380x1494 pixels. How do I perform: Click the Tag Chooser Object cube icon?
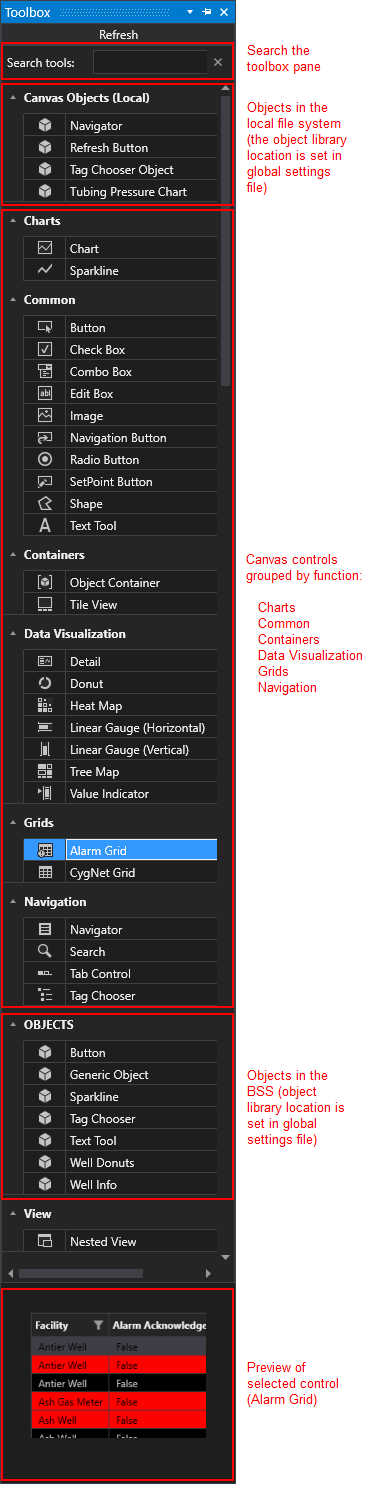(45, 170)
